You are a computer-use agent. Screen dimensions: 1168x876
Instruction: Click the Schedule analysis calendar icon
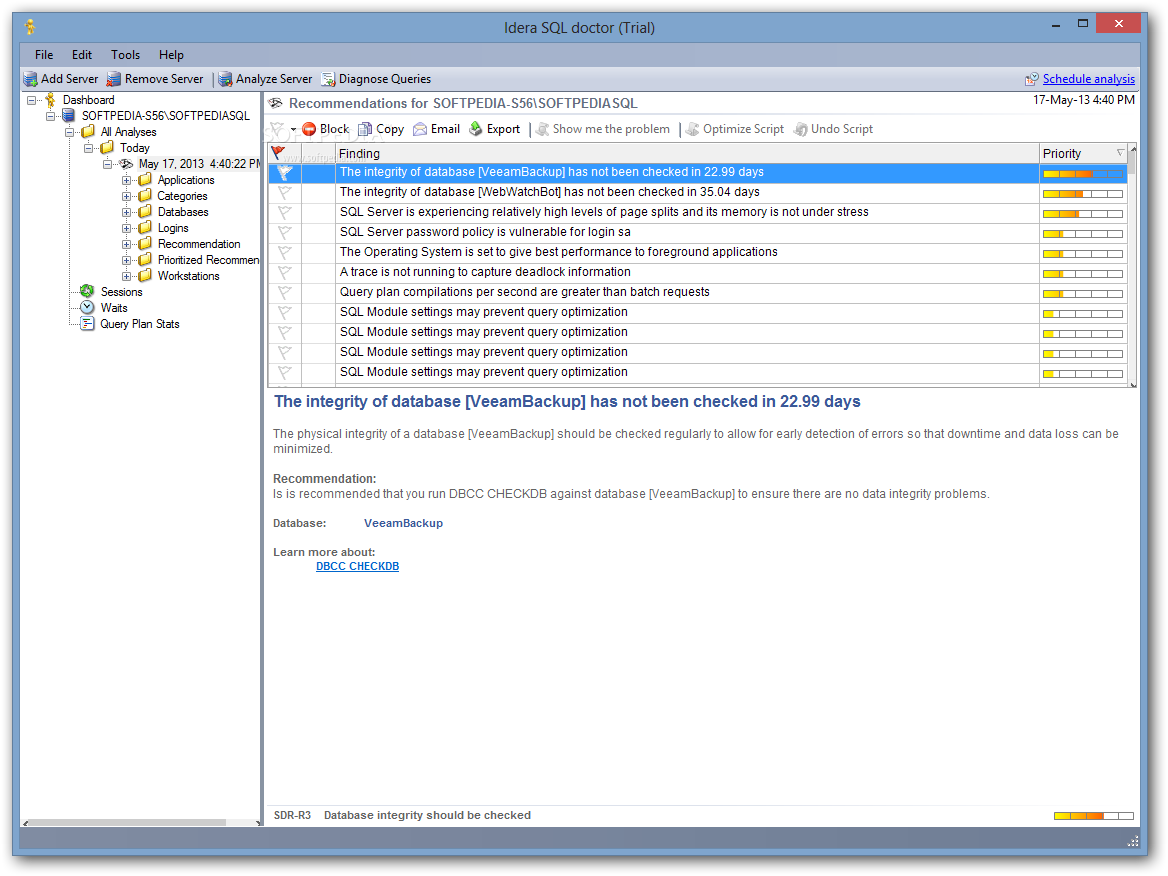point(1032,79)
